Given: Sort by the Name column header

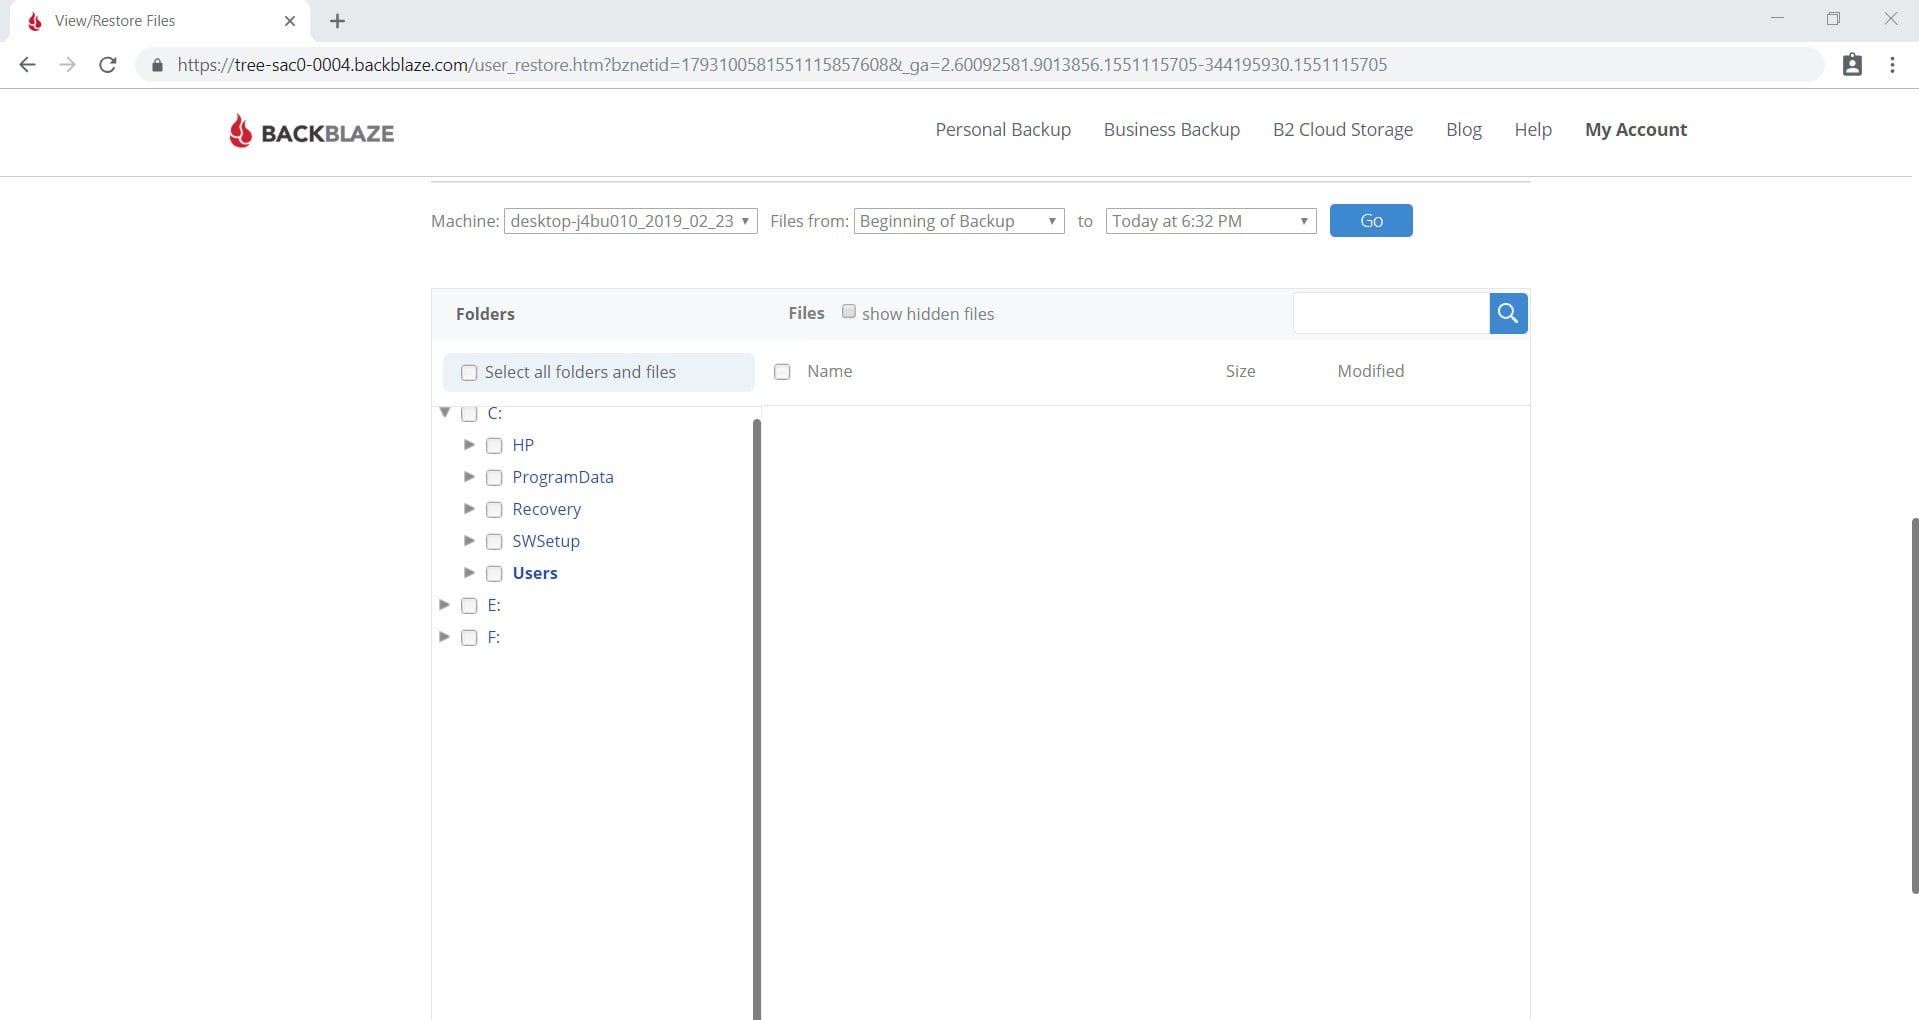Looking at the screenshot, I should [x=830, y=371].
